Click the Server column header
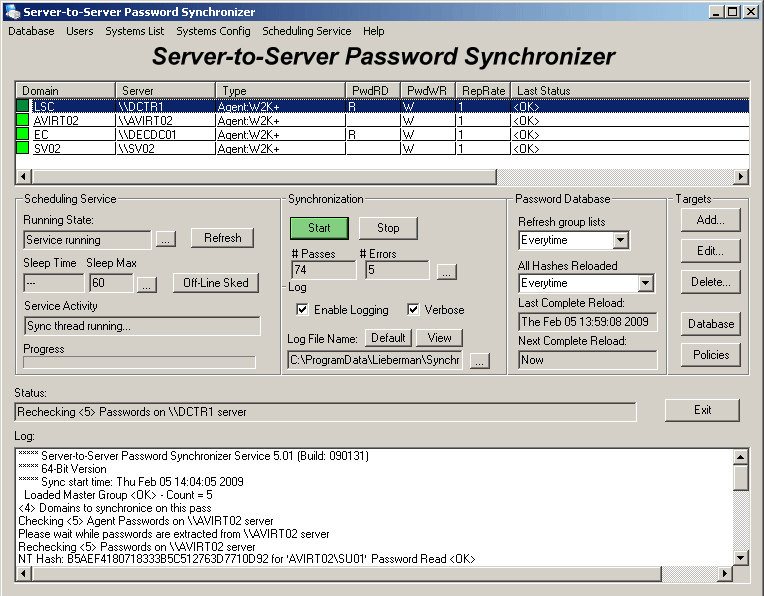 (166, 91)
